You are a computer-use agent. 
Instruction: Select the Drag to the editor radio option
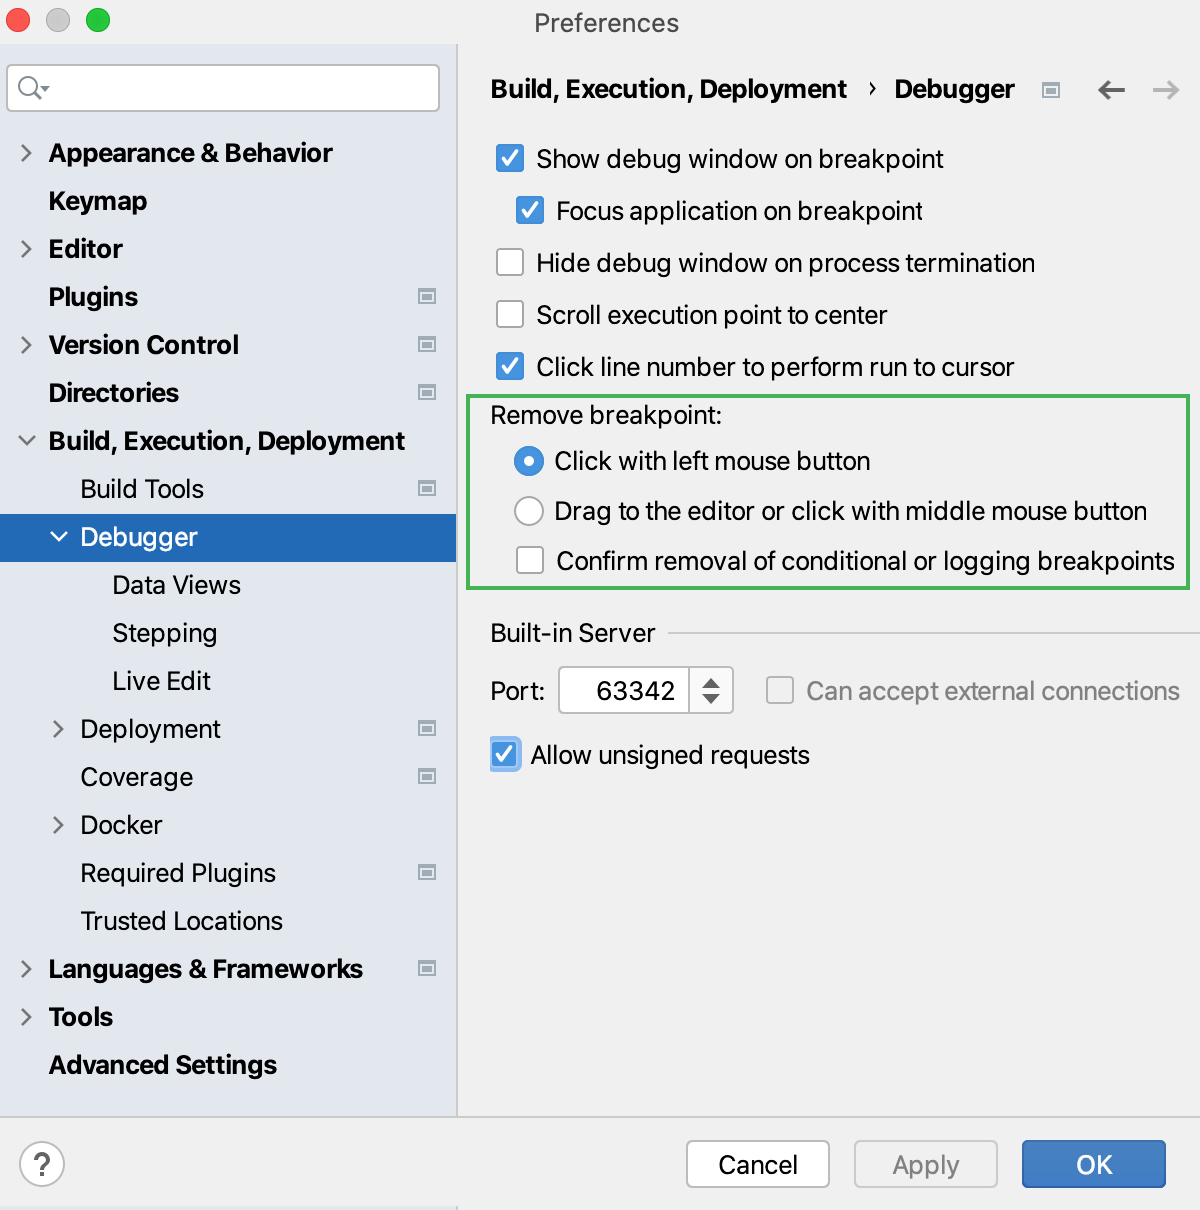[529, 511]
